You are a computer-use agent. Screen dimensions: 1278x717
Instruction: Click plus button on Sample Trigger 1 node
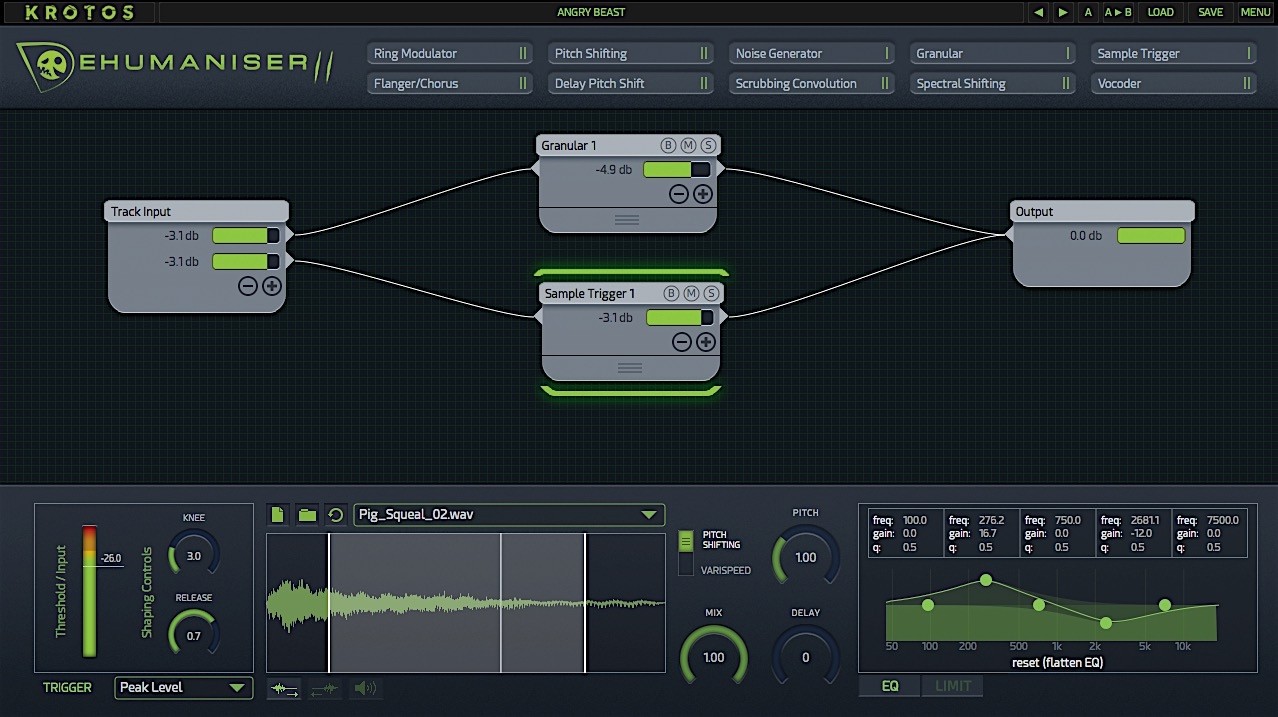[x=706, y=342]
